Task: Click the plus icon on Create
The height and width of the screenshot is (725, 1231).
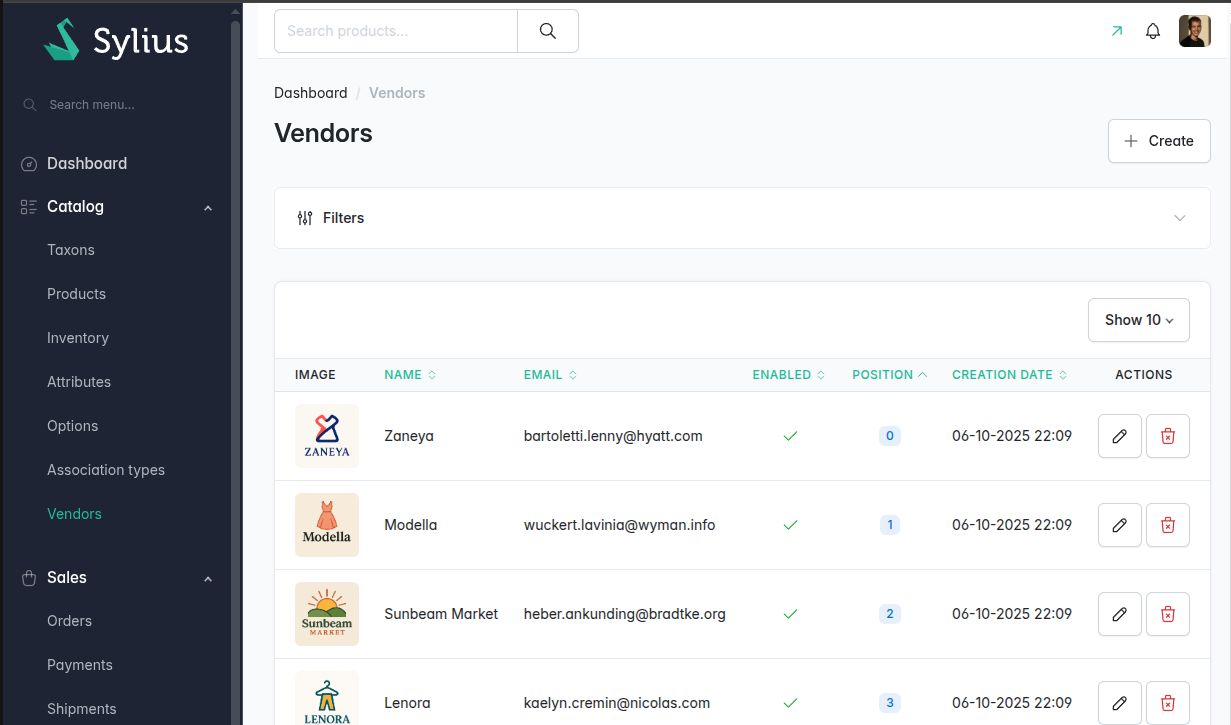Action: [1131, 141]
